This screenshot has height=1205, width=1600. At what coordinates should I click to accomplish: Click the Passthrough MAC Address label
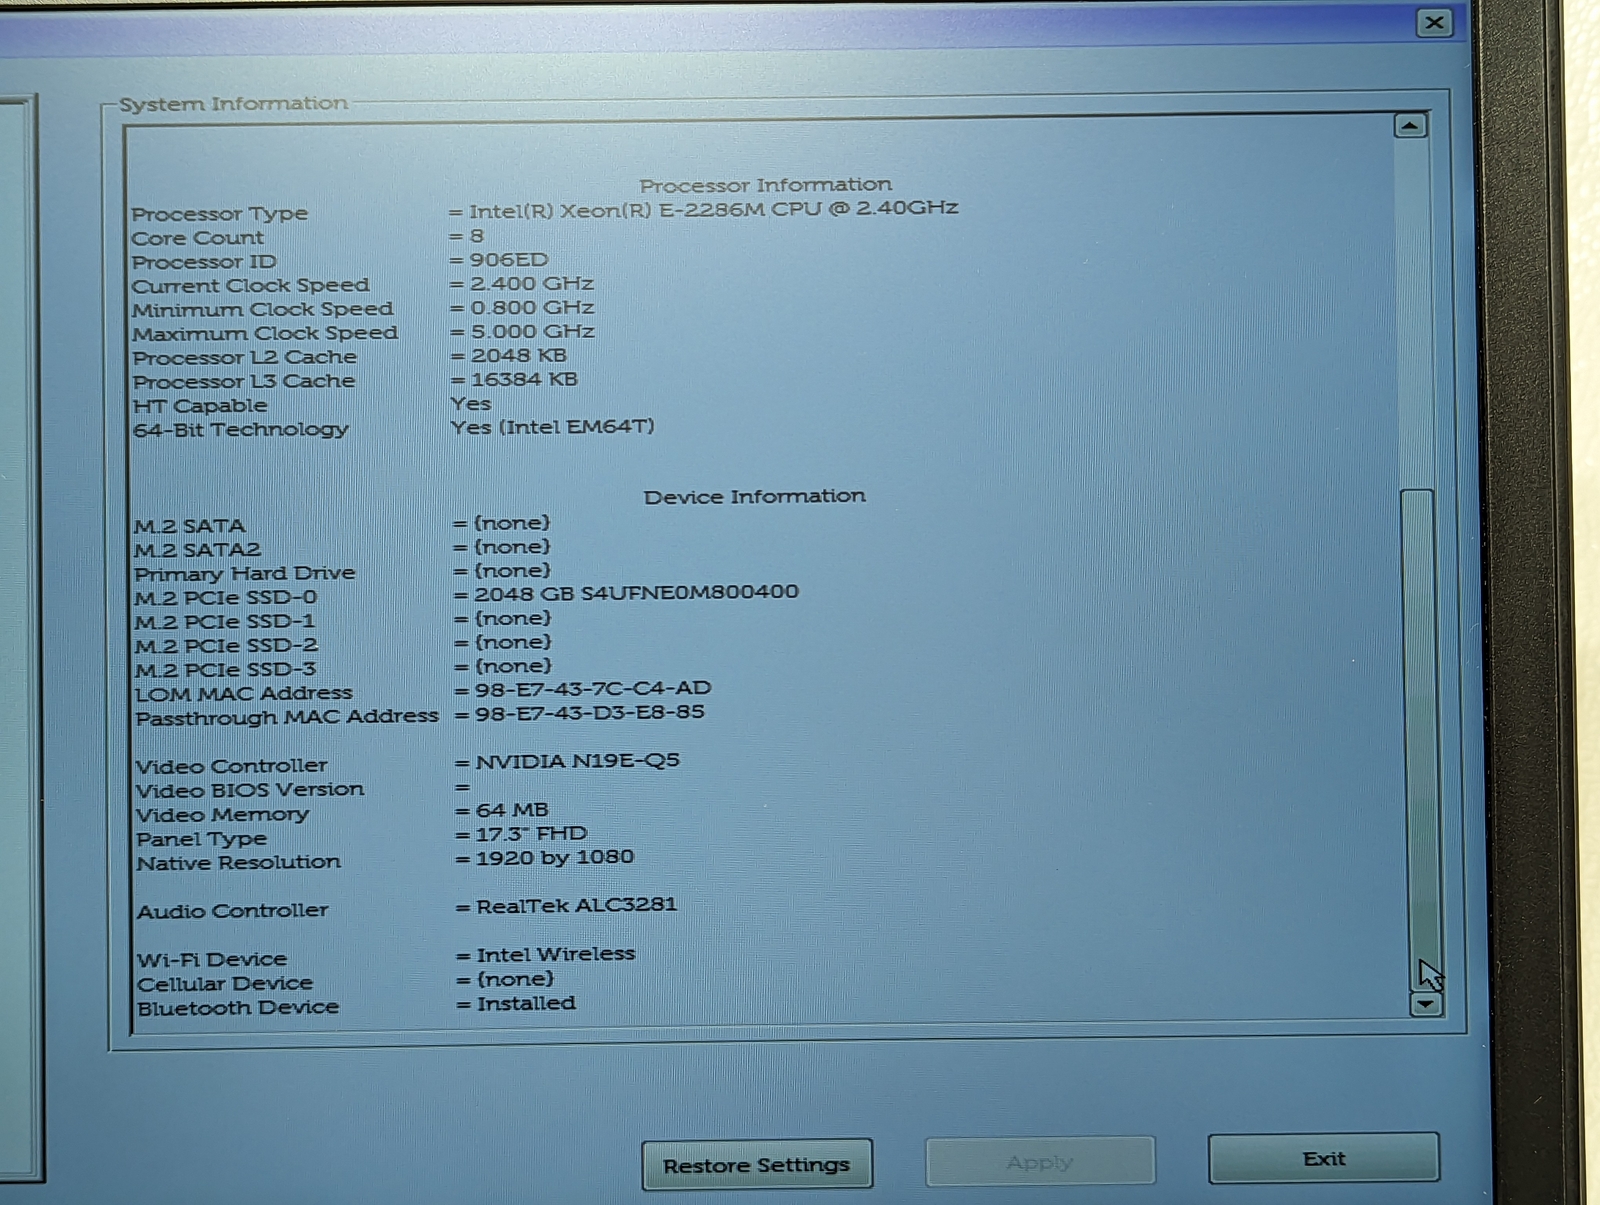click(x=287, y=718)
